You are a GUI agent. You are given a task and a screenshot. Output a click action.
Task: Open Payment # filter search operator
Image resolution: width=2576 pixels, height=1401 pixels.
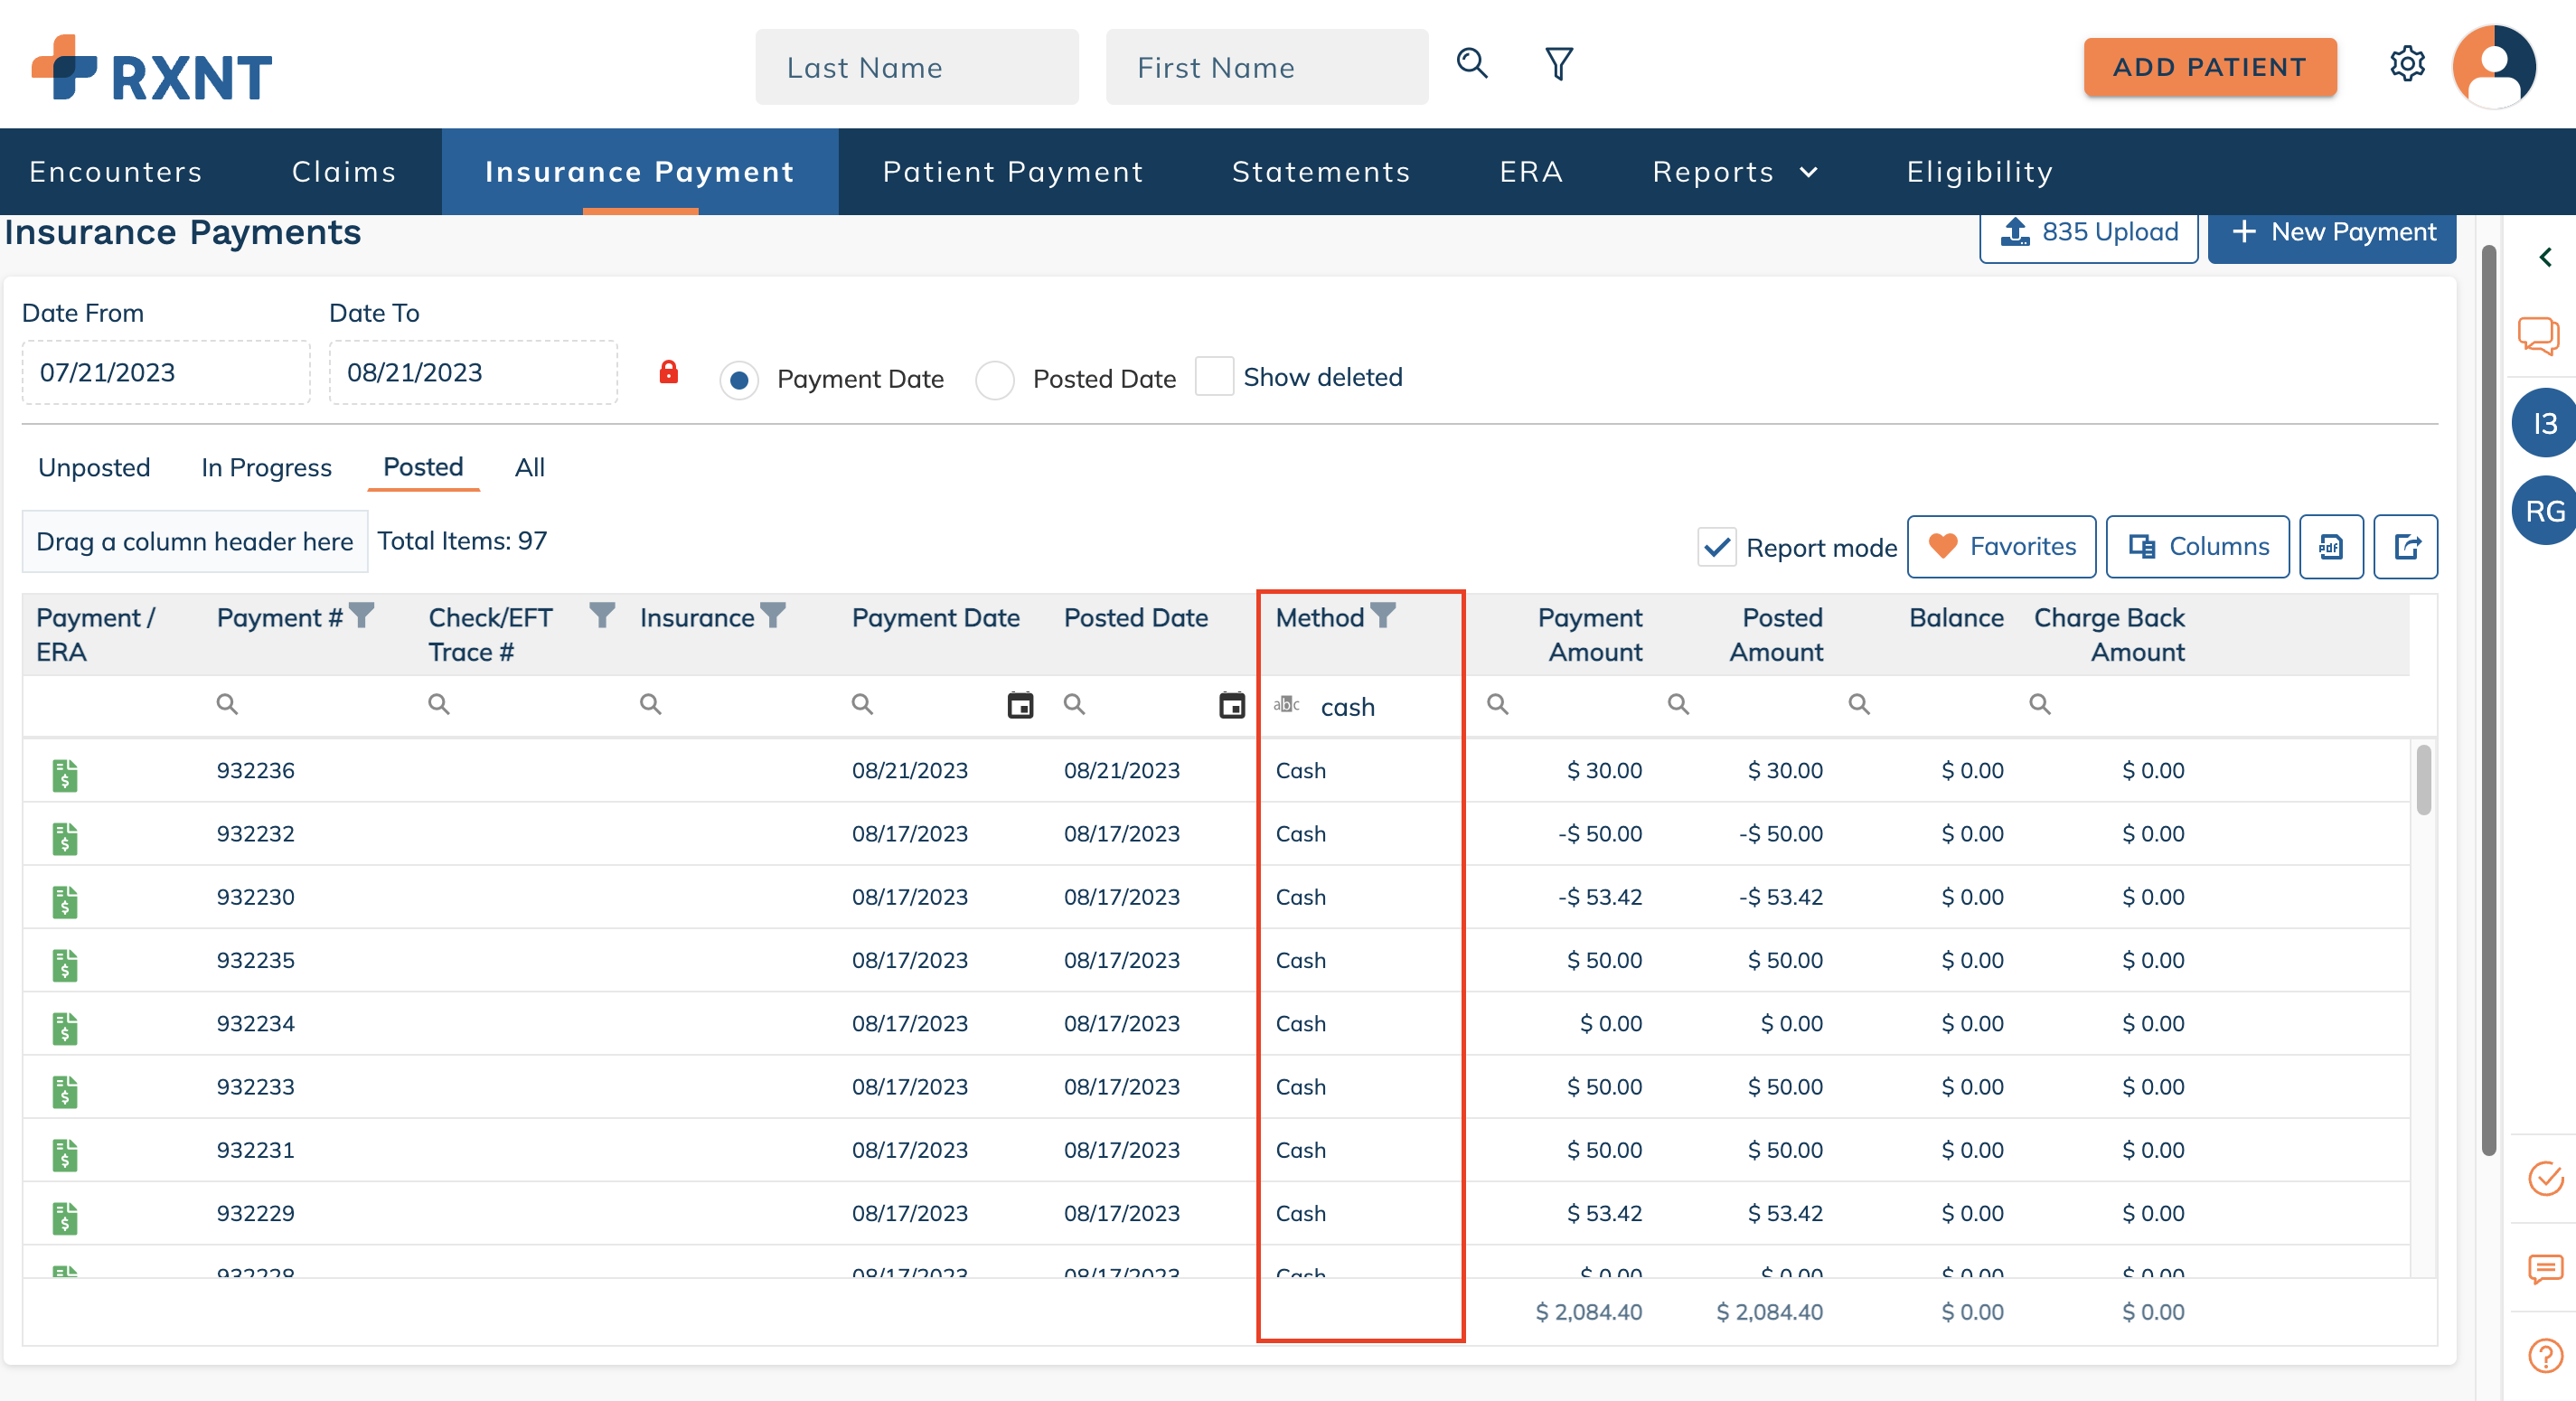tap(227, 704)
